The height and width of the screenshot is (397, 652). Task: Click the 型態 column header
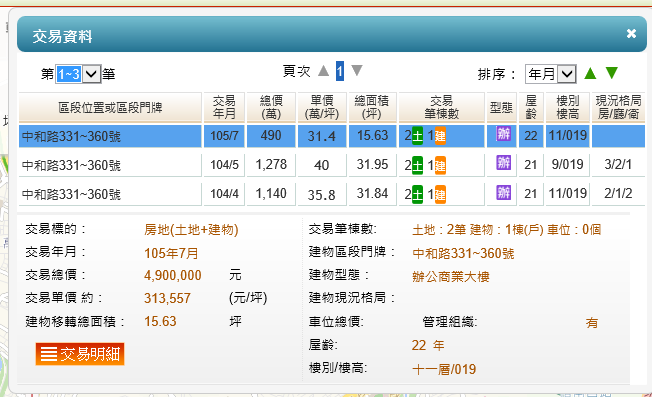pyautogui.click(x=501, y=108)
